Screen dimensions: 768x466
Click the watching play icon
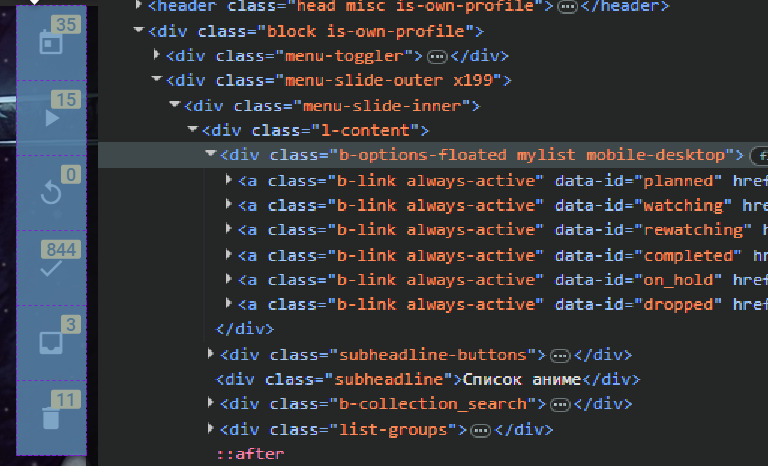coord(52,118)
